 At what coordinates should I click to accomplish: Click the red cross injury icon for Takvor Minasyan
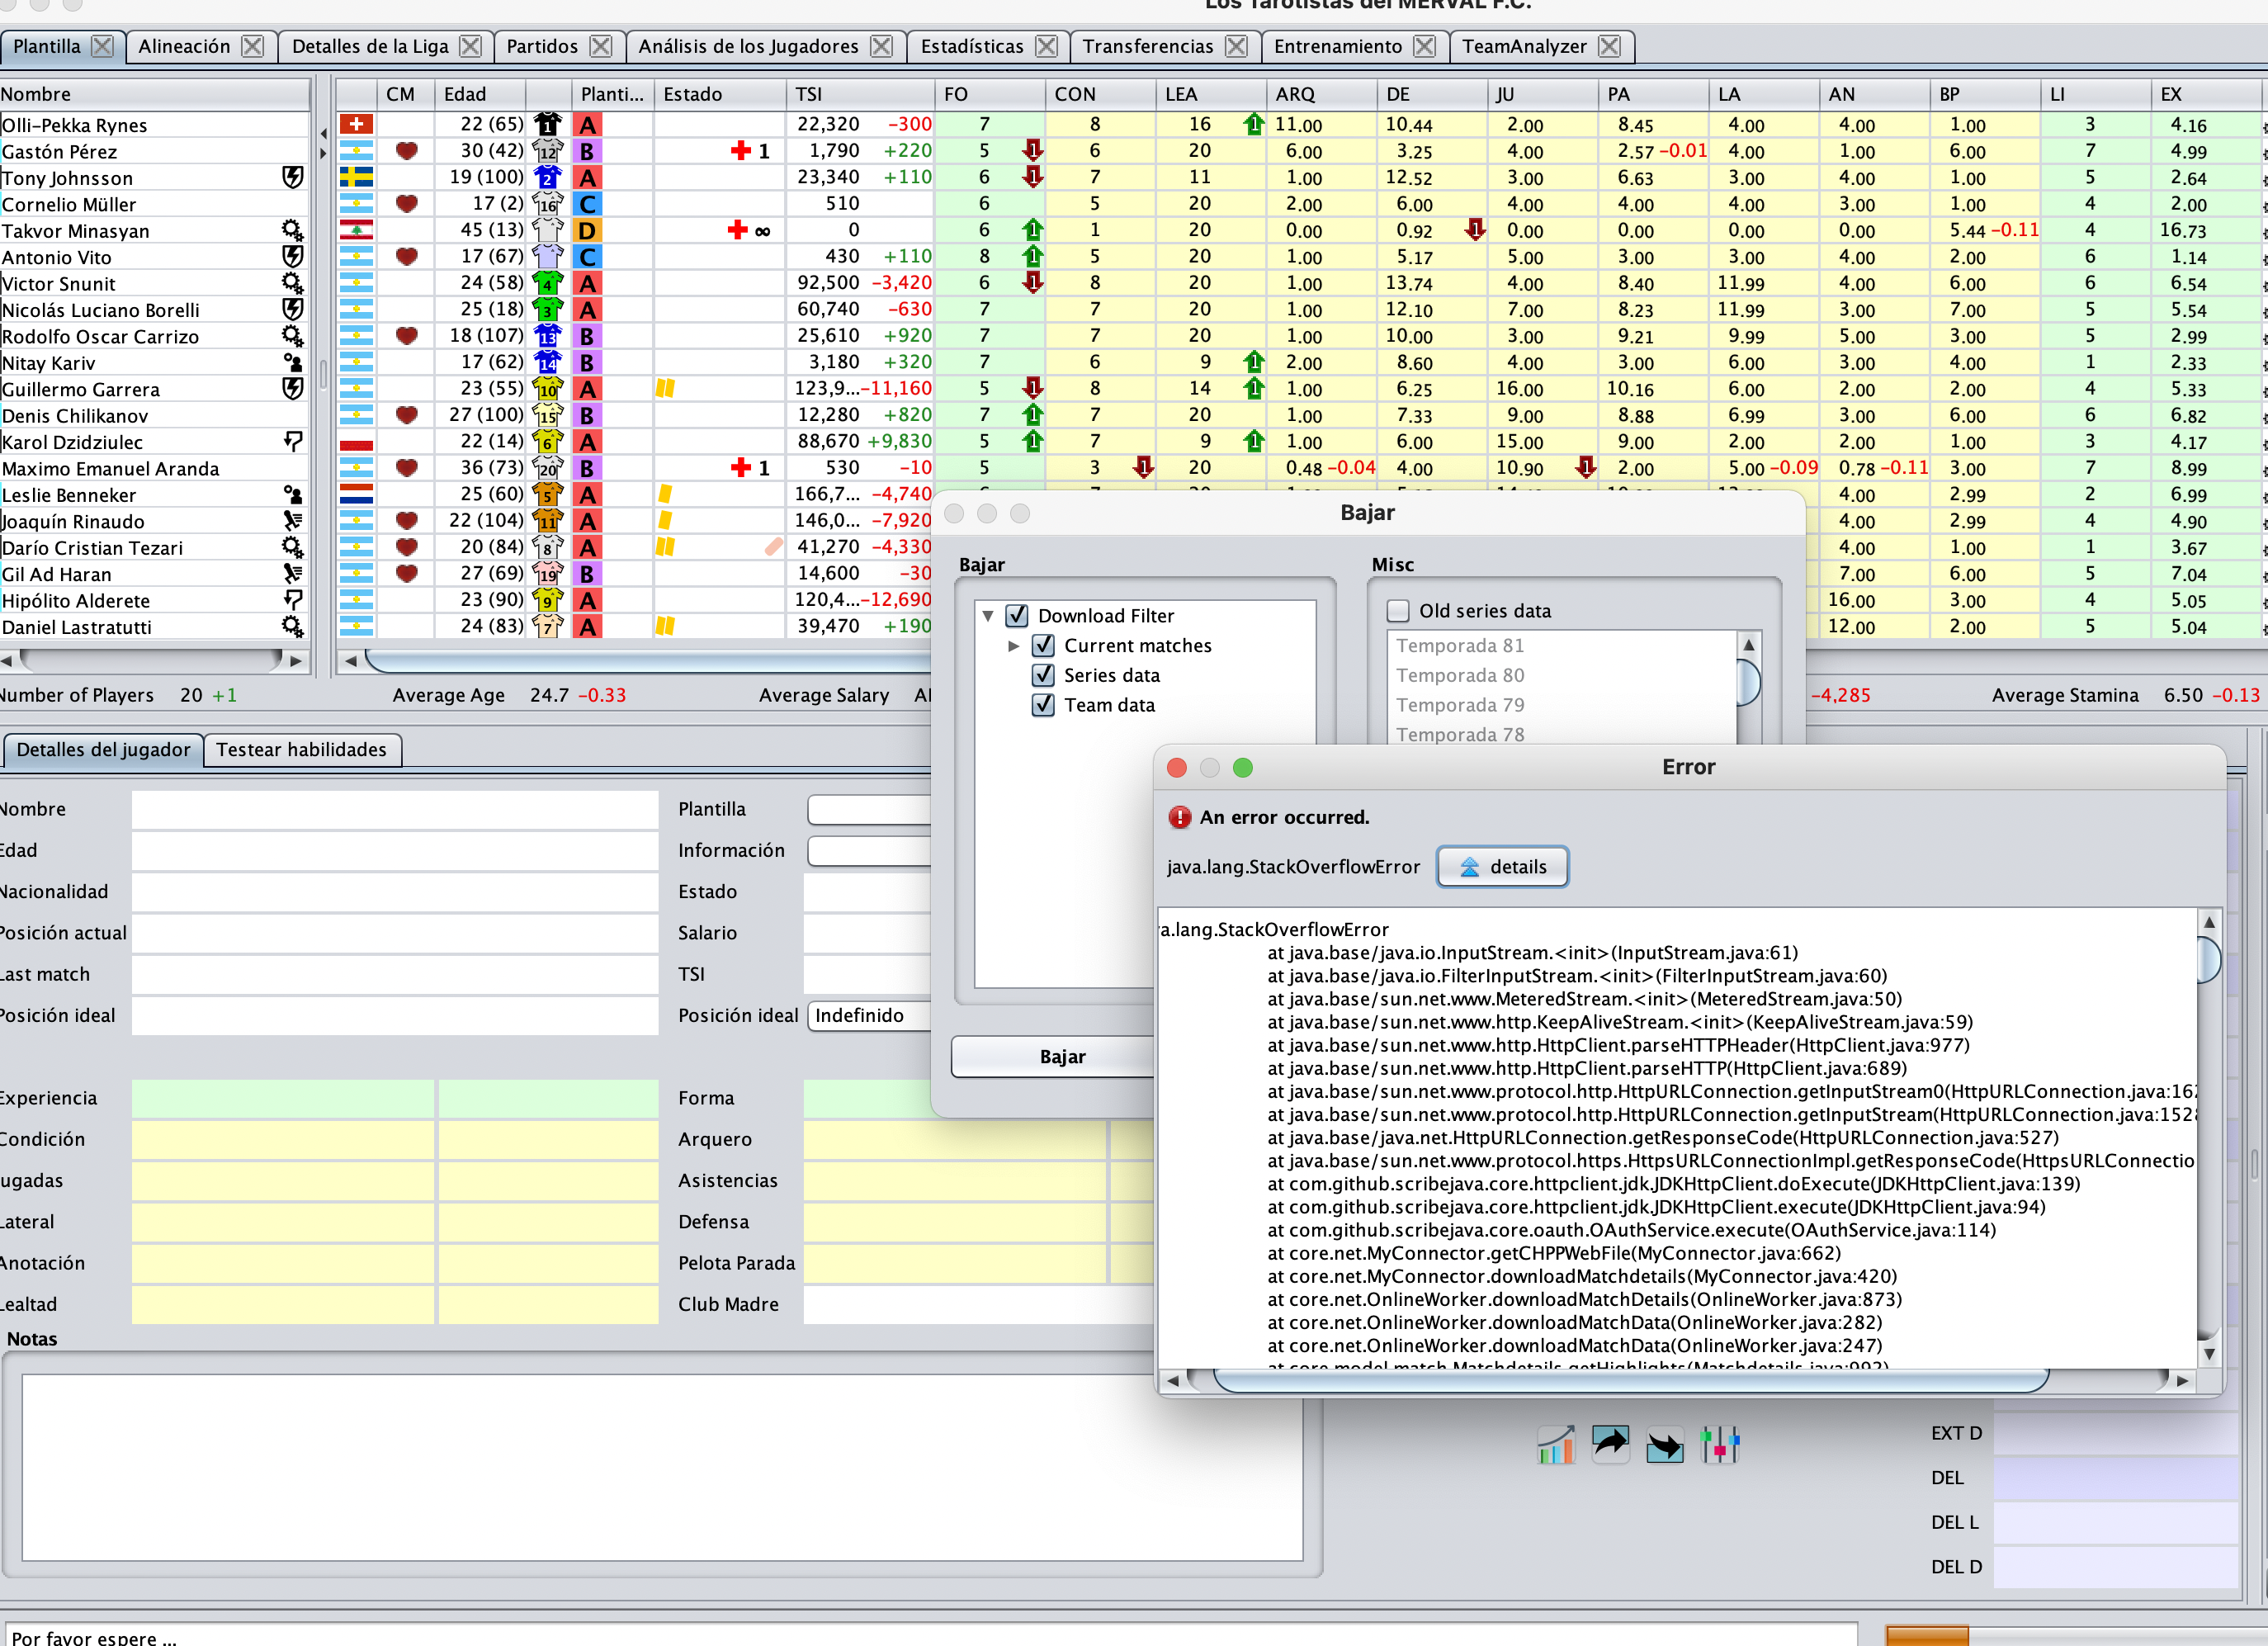(738, 230)
